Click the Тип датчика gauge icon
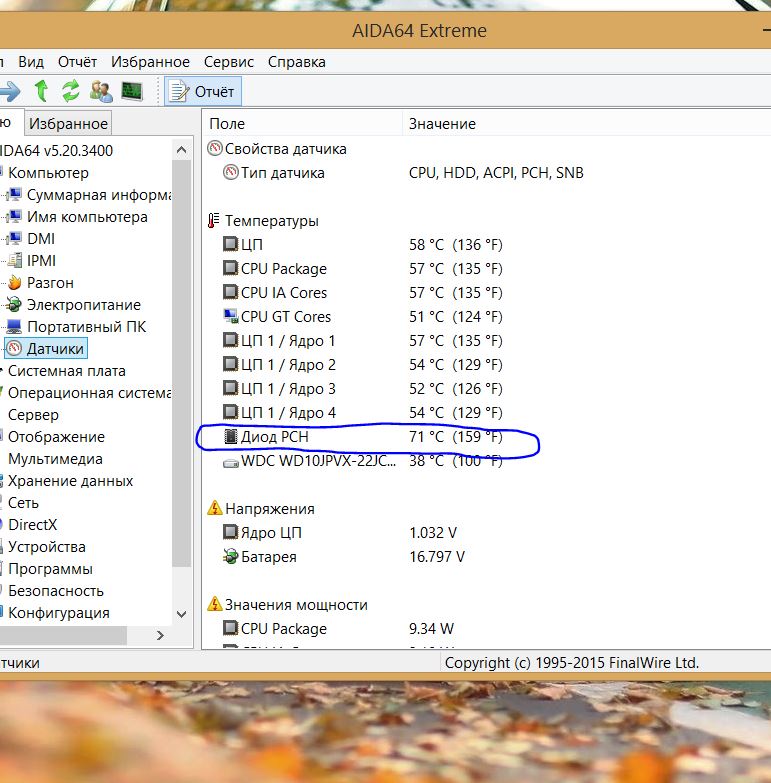Image resolution: width=771 pixels, height=783 pixels. (x=230, y=172)
